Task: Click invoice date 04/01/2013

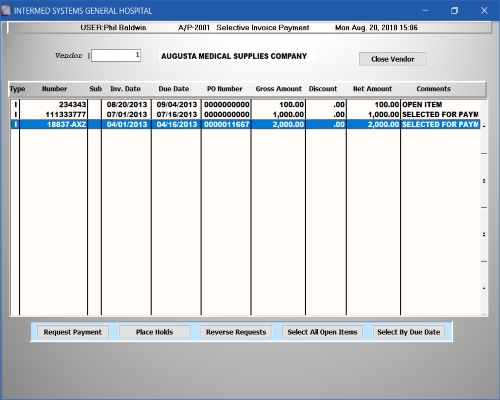Action: coord(127,125)
